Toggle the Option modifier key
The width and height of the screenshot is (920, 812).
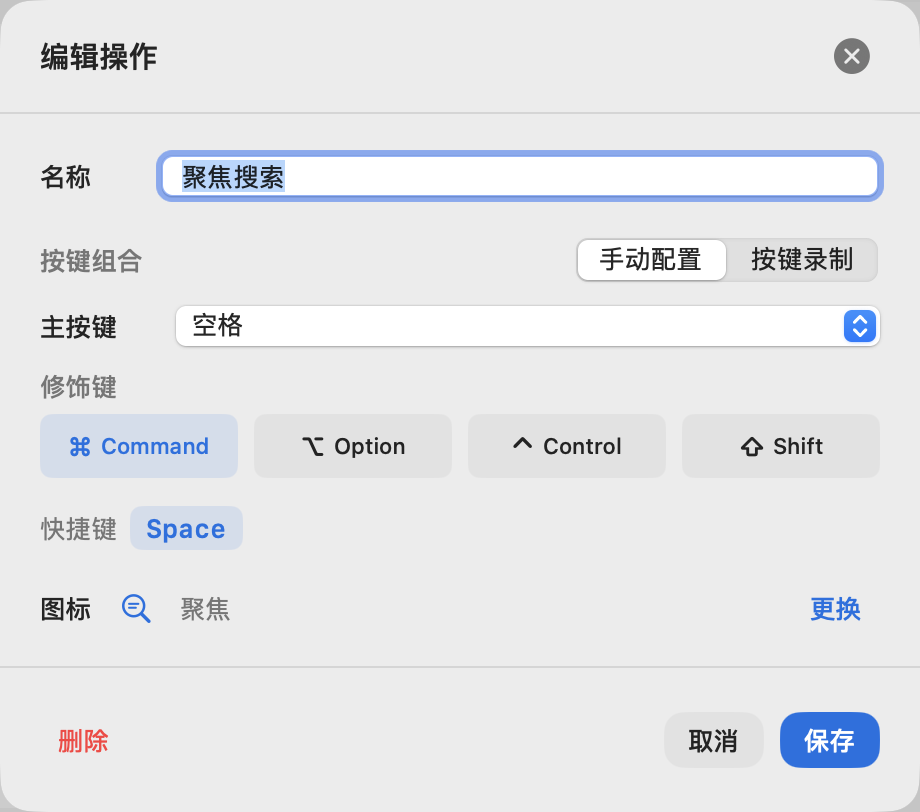(353, 446)
